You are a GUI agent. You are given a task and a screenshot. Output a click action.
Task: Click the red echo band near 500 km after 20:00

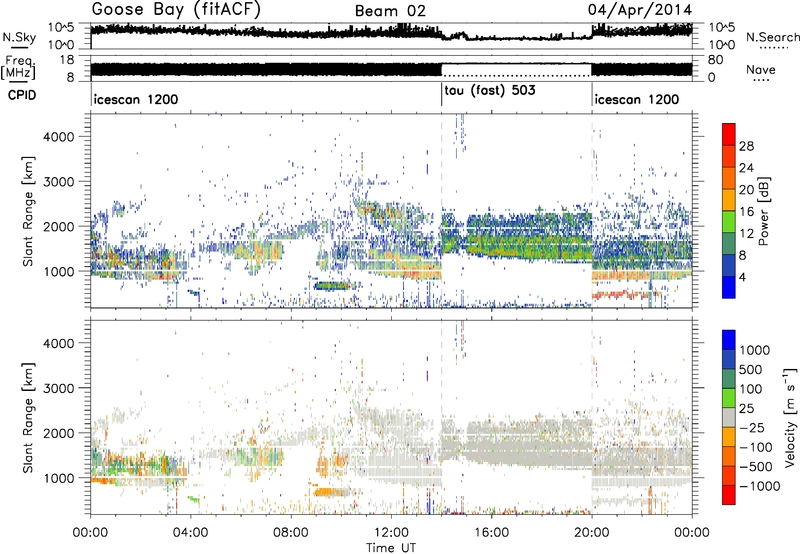coord(626,294)
